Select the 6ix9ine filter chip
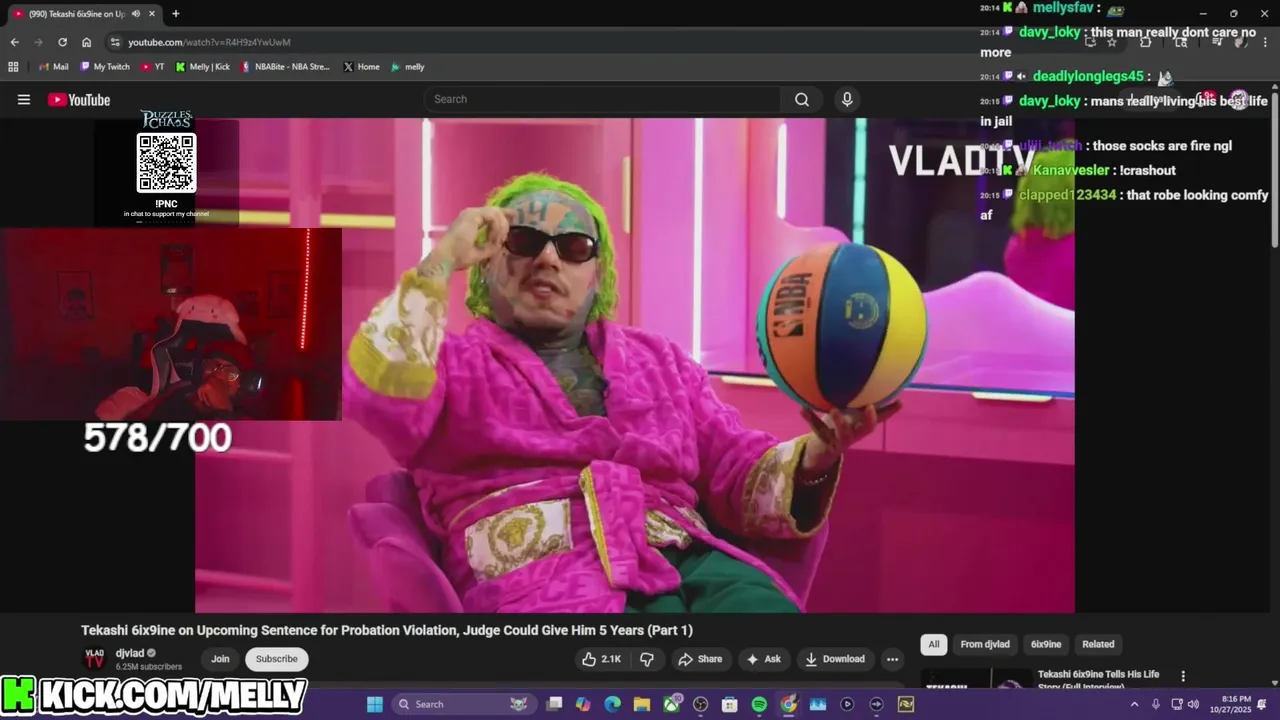1280x720 pixels. 1046,644
